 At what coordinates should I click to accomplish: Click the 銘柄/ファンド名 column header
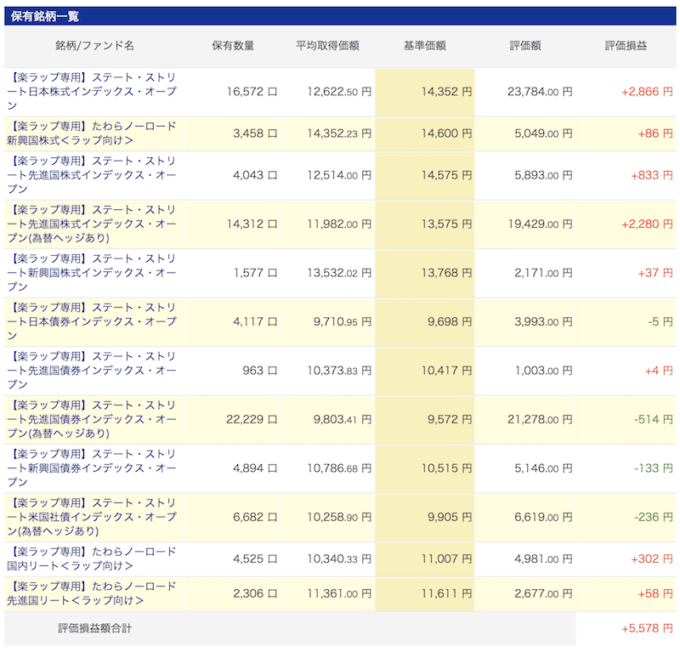point(95,46)
